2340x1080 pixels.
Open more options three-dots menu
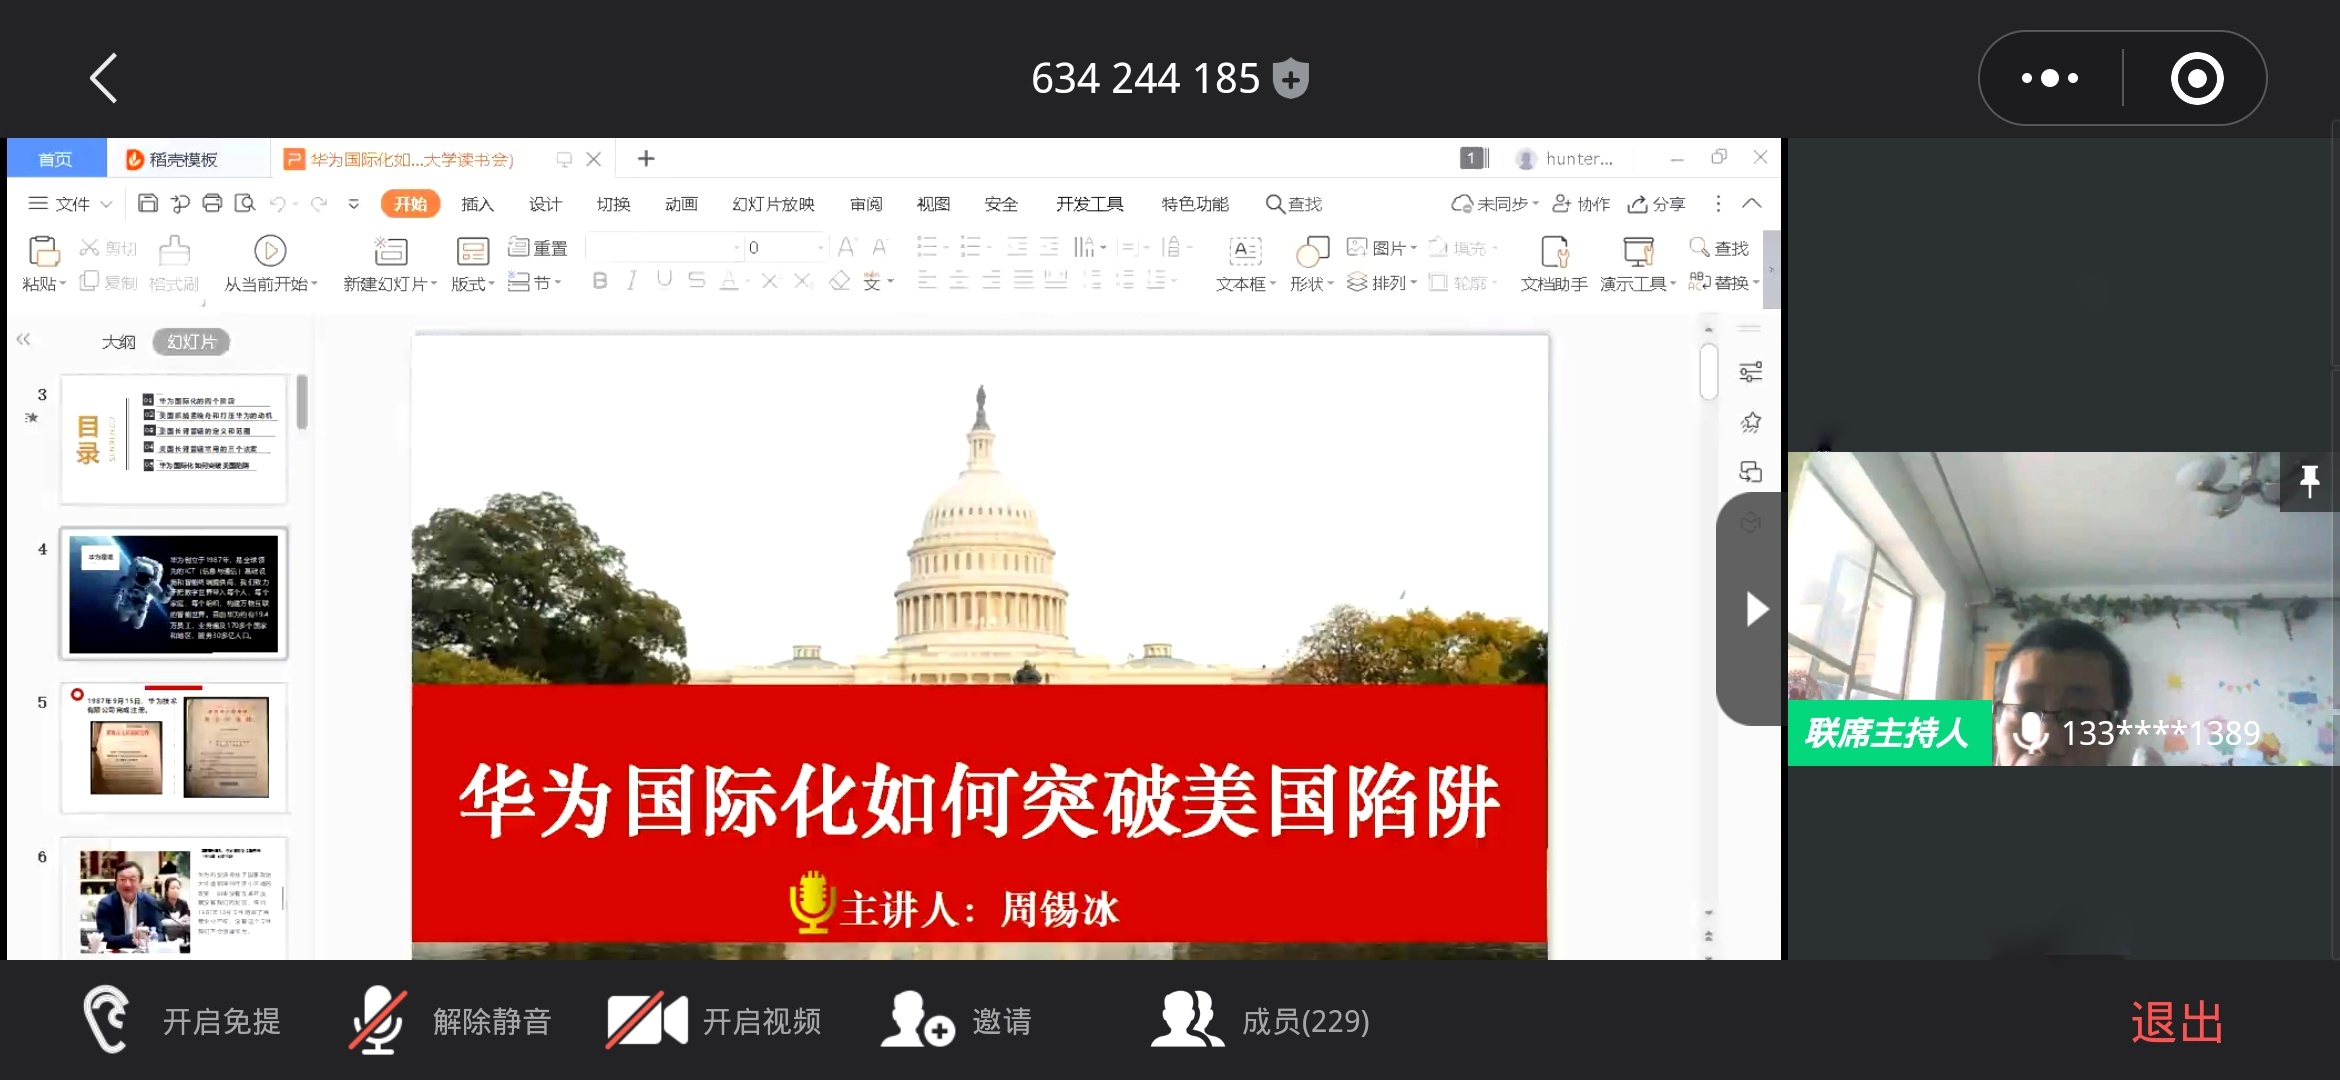tap(2050, 78)
